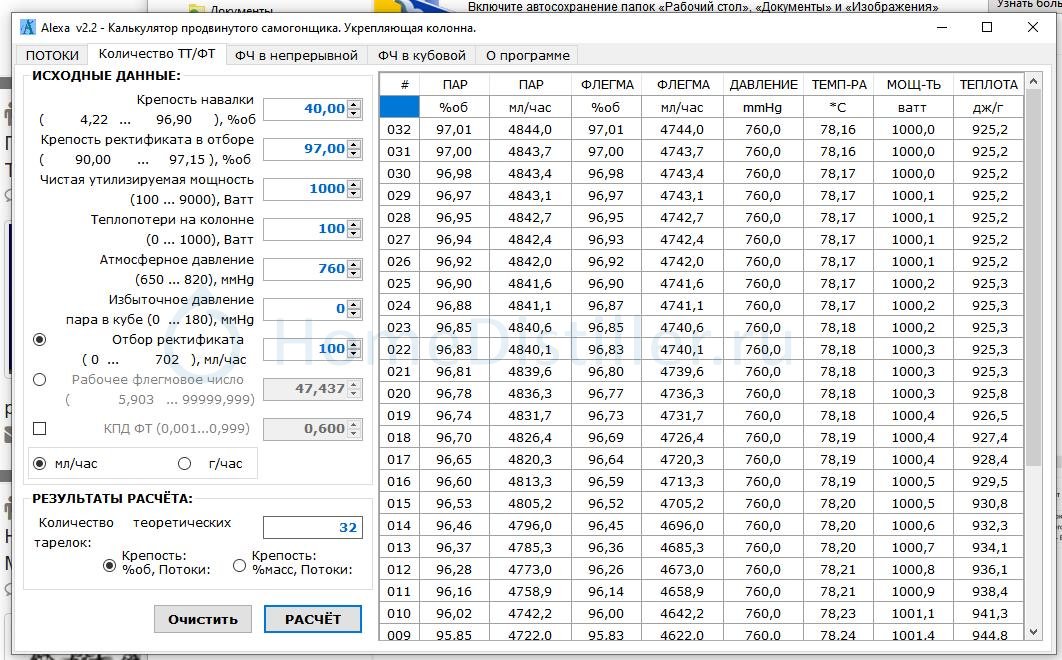Decrease Крепость ректификата with spinner down arrow
1062x660 pixels.
point(354,154)
